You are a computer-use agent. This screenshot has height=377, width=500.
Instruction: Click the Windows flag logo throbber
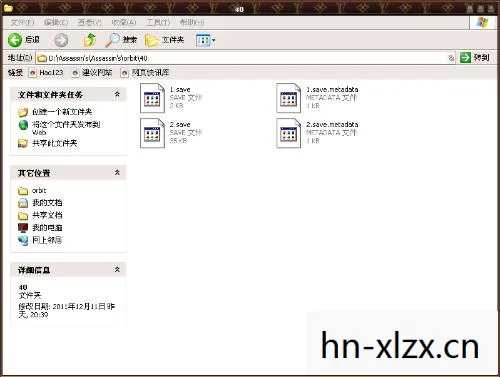pos(482,23)
